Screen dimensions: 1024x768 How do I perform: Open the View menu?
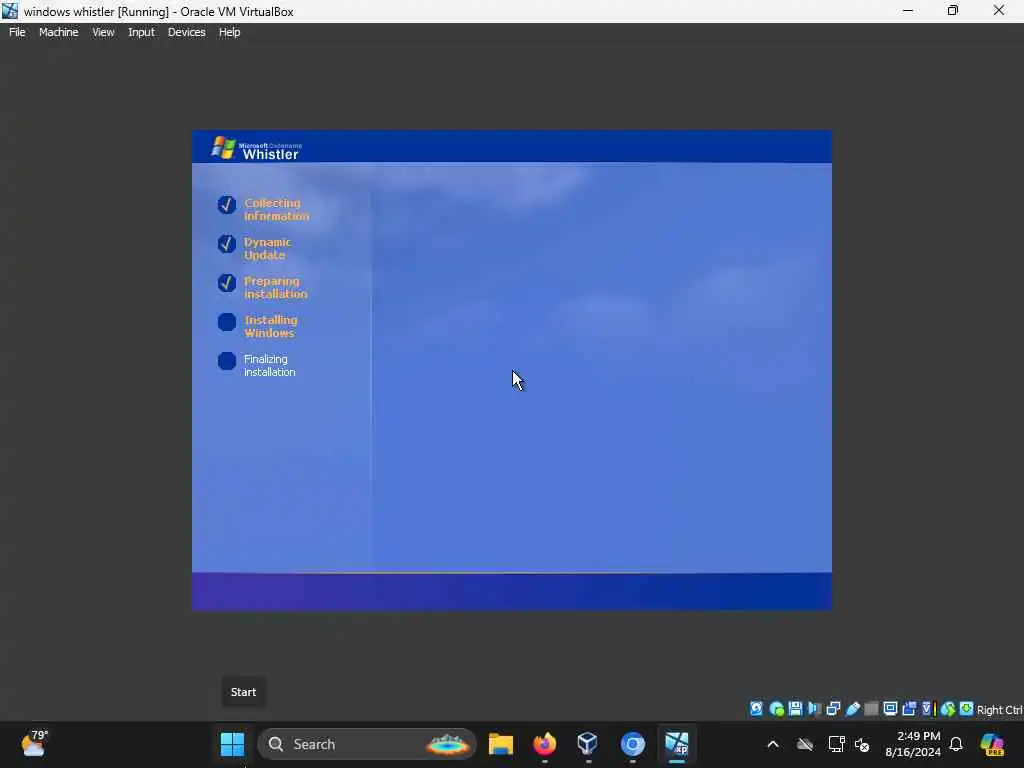pos(103,32)
